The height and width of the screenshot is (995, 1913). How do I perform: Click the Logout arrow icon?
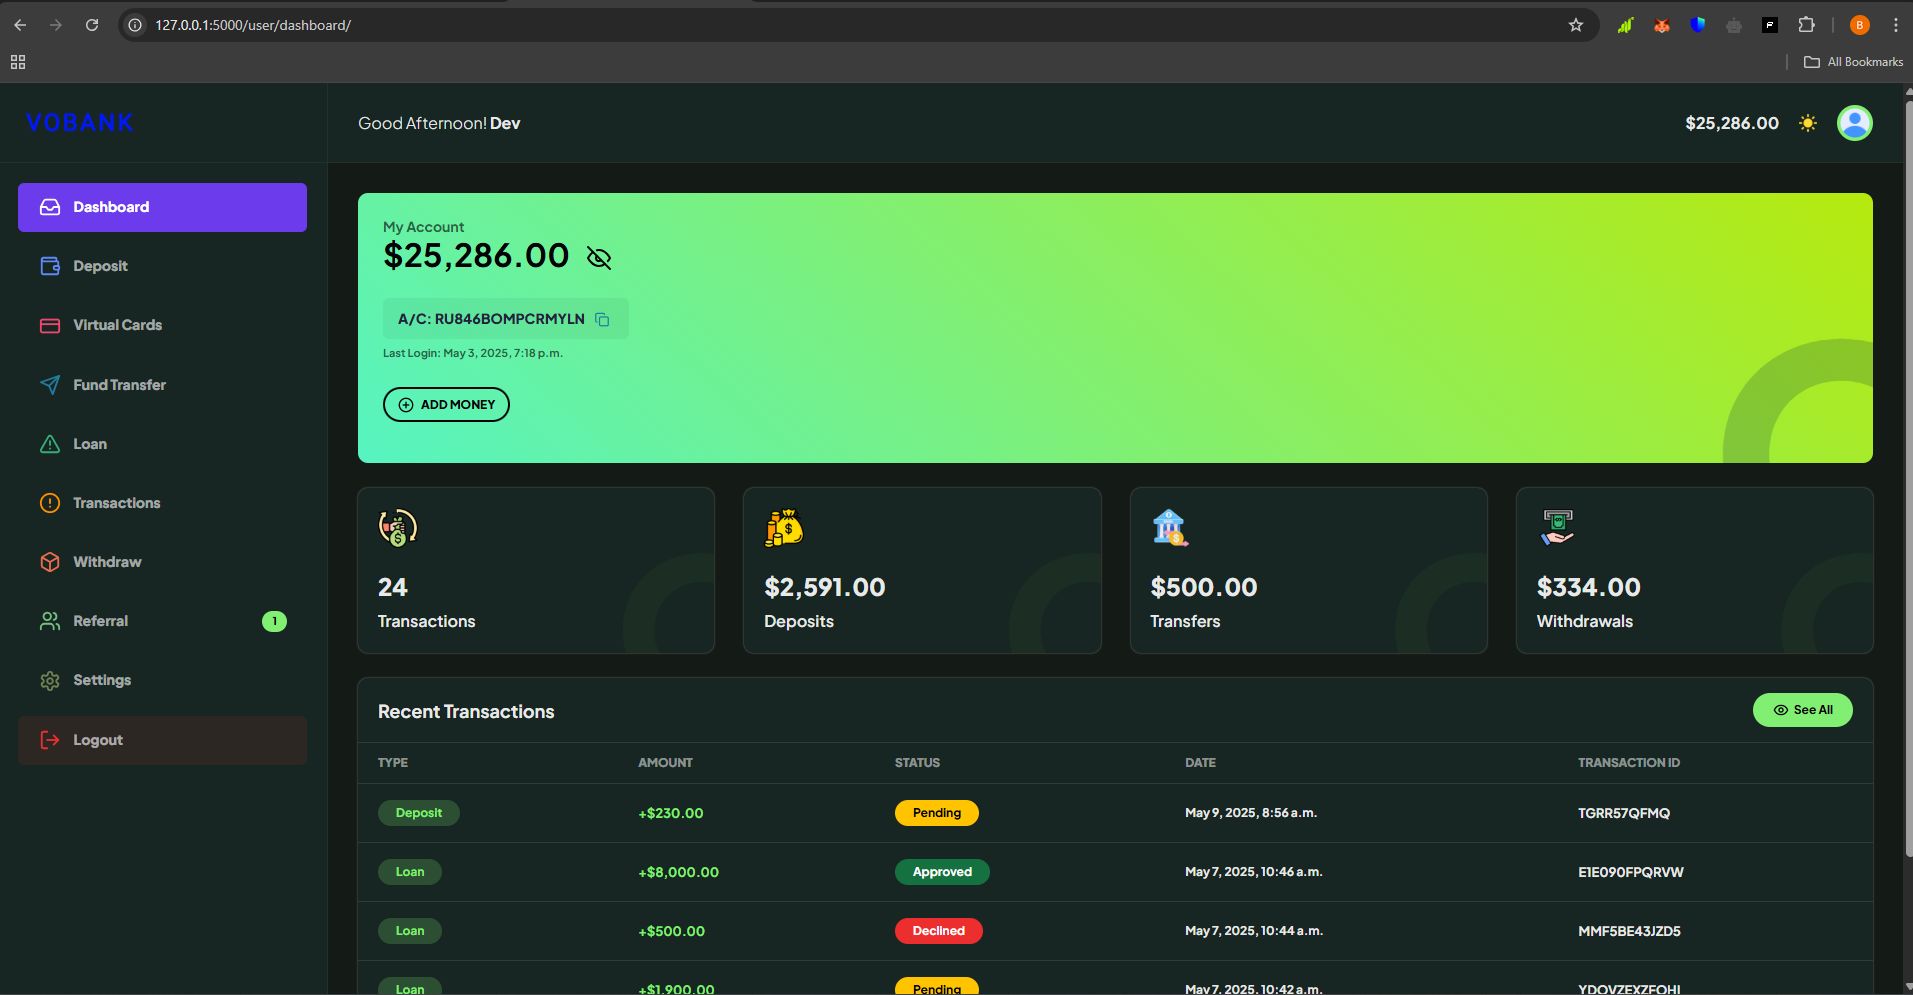[50, 740]
